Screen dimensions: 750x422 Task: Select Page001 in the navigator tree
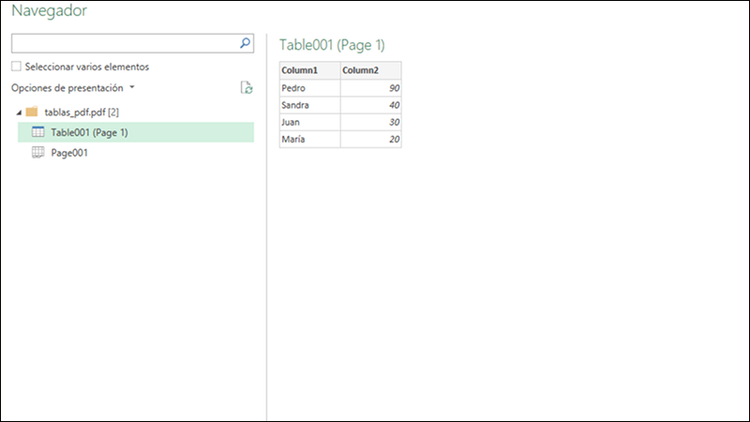[x=70, y=153]
